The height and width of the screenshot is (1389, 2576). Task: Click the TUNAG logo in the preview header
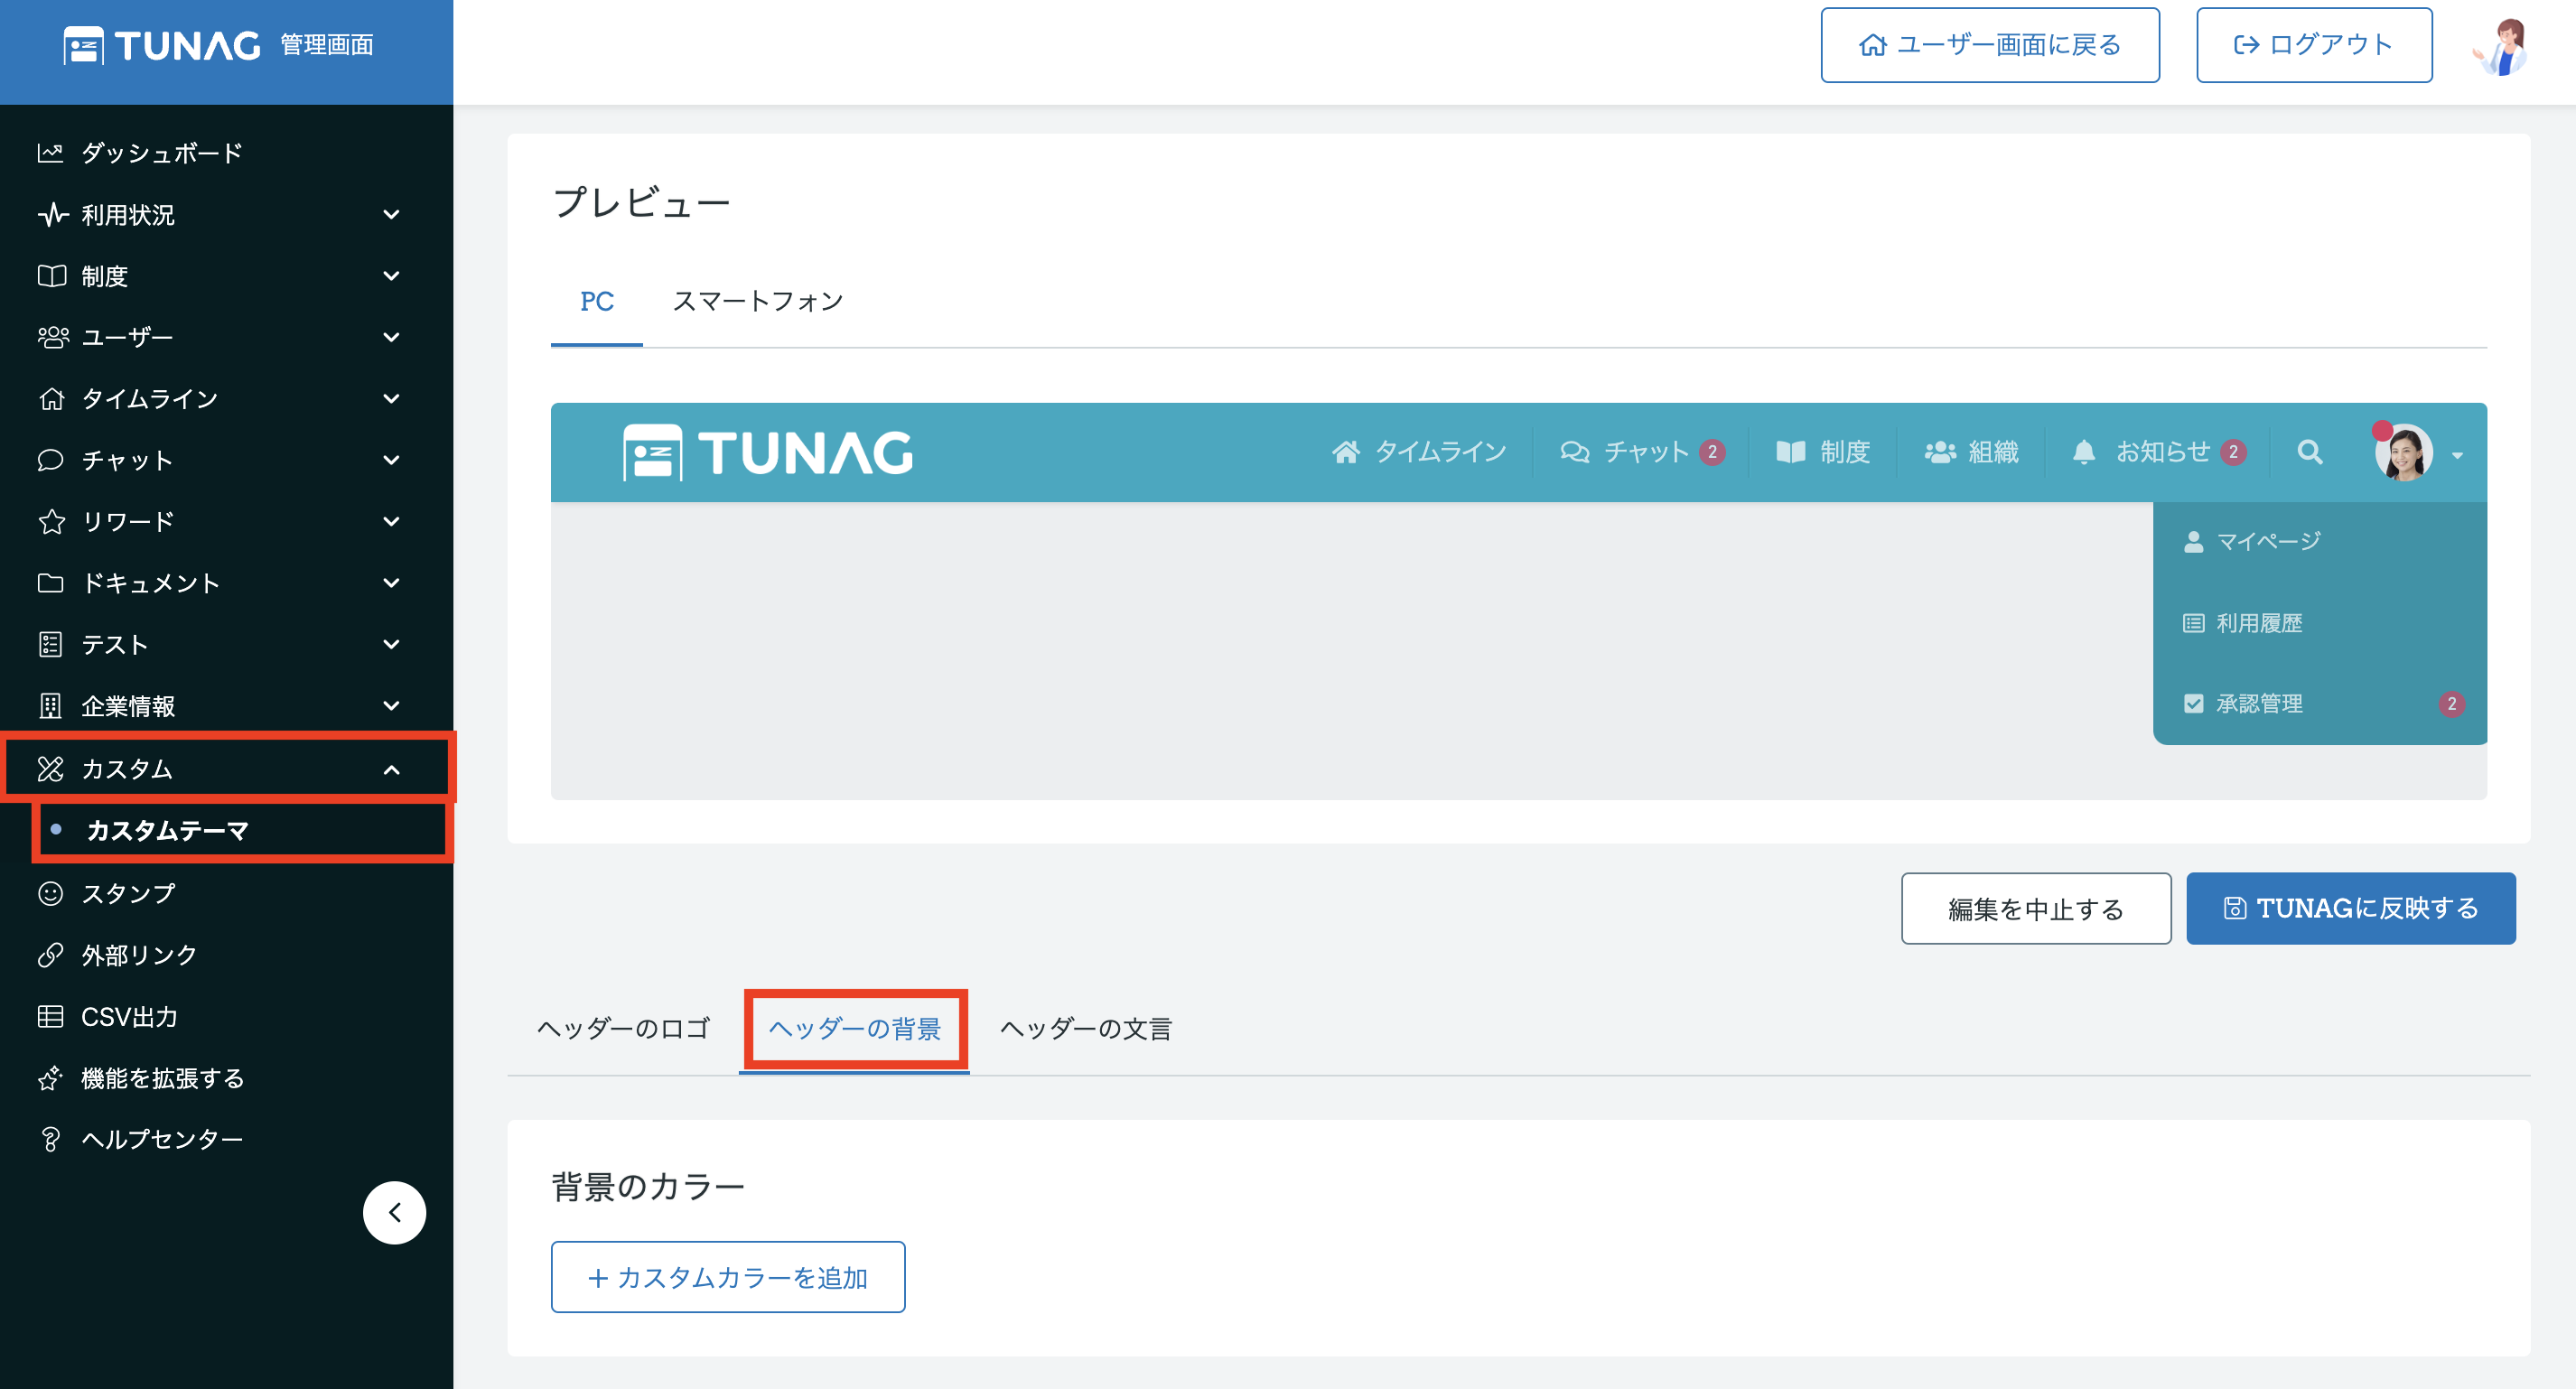point(768,453)
